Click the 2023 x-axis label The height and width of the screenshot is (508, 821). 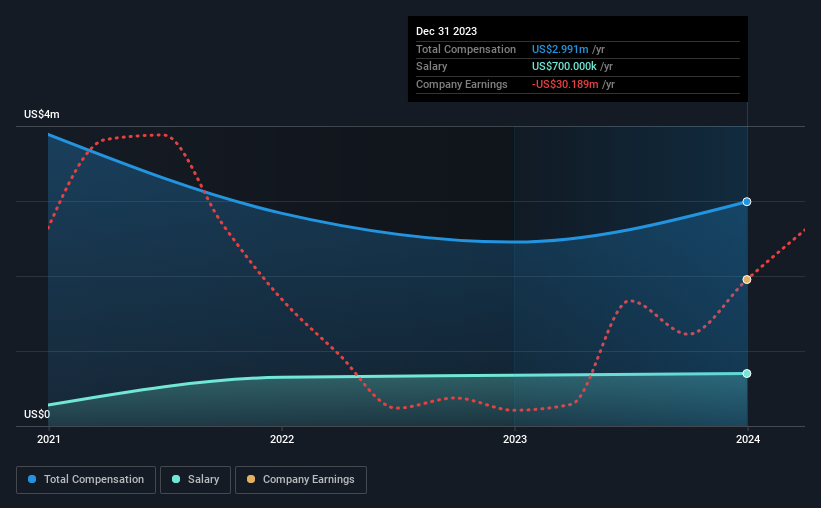pyautogui.click(x=515, y=439)
